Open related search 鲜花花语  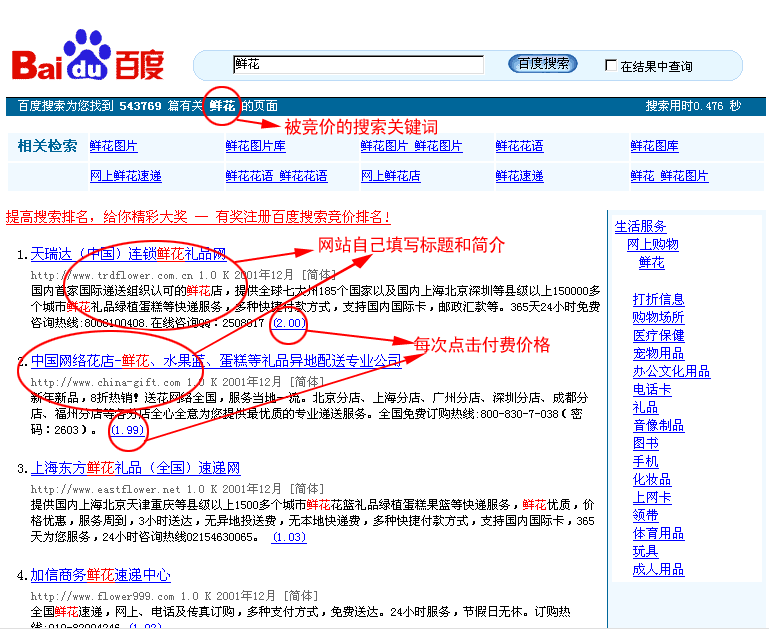(x=519, y=146)
